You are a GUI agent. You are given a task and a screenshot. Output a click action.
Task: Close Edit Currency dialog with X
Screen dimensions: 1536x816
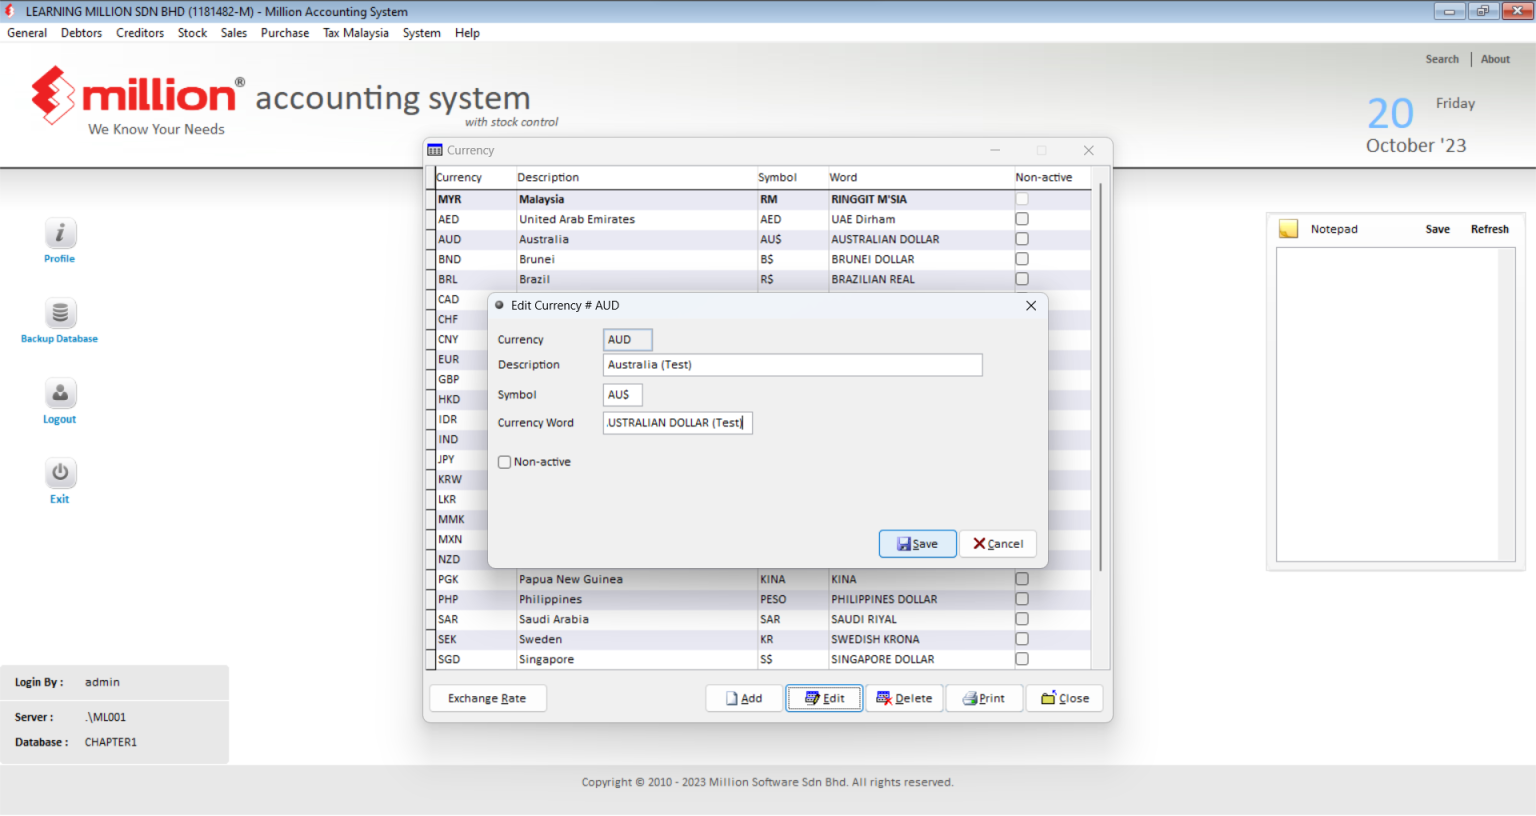click(1031, 306)
